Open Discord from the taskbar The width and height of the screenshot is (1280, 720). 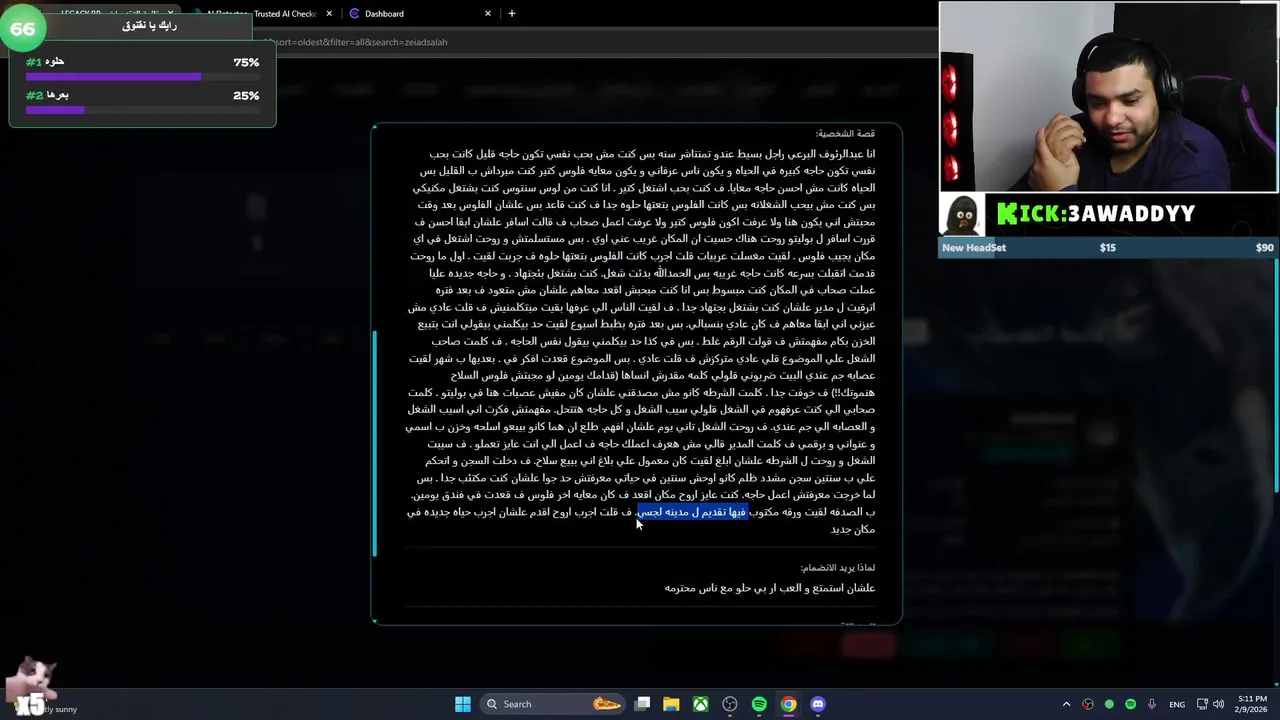[x=818, y=704]
